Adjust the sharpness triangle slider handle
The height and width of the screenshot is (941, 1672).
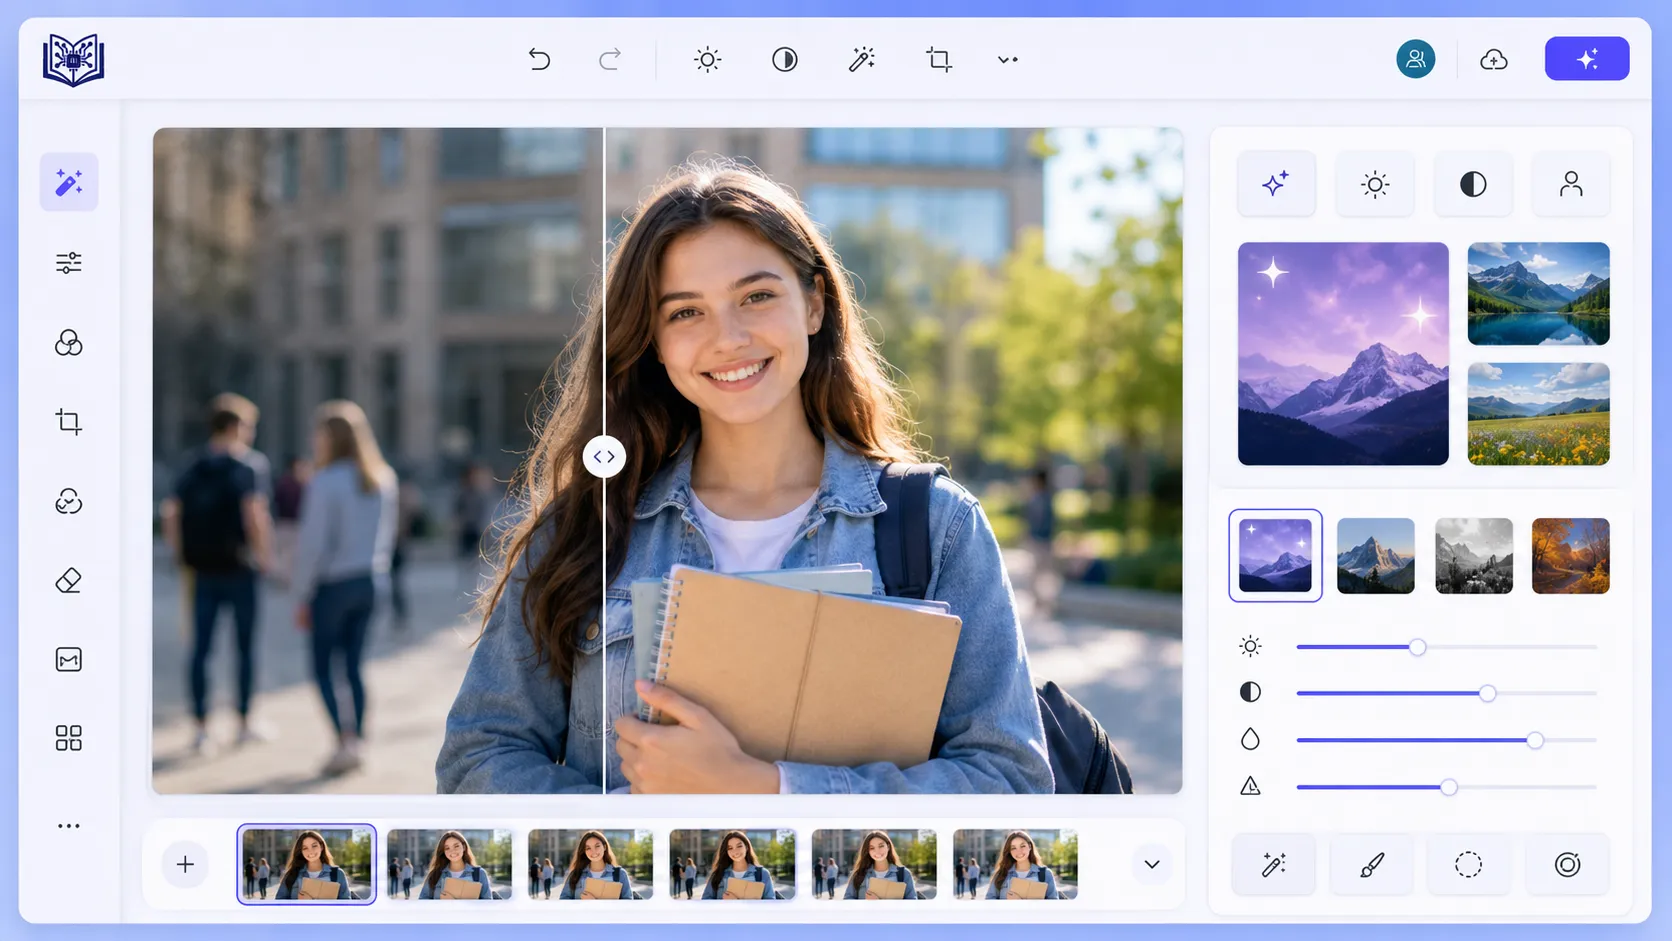click(1448, 787)
